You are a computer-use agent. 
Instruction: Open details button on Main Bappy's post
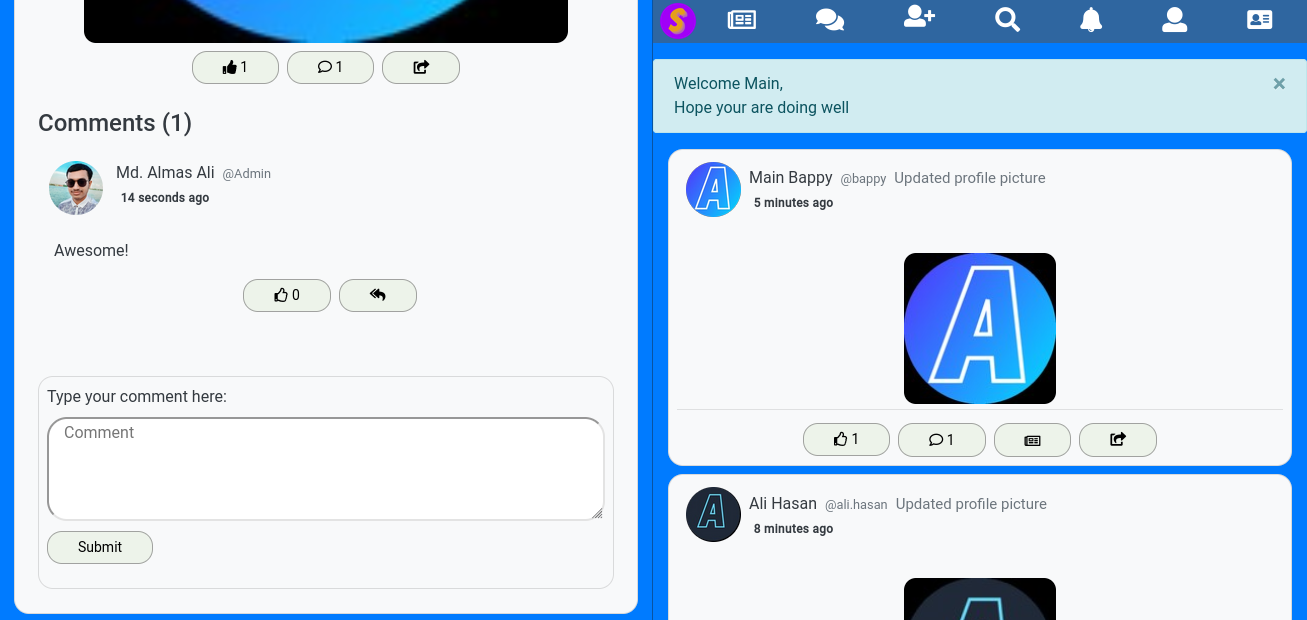(1032, 439)
